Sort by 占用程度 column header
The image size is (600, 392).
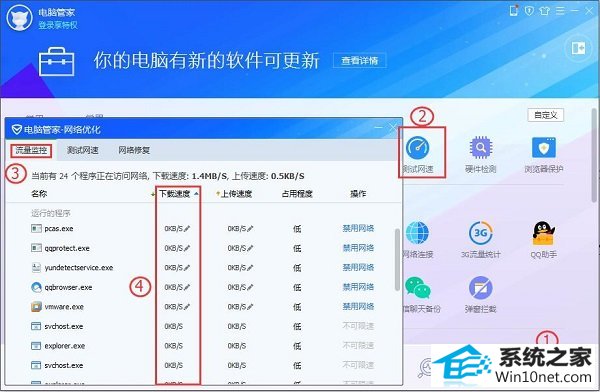coord(297,194)
